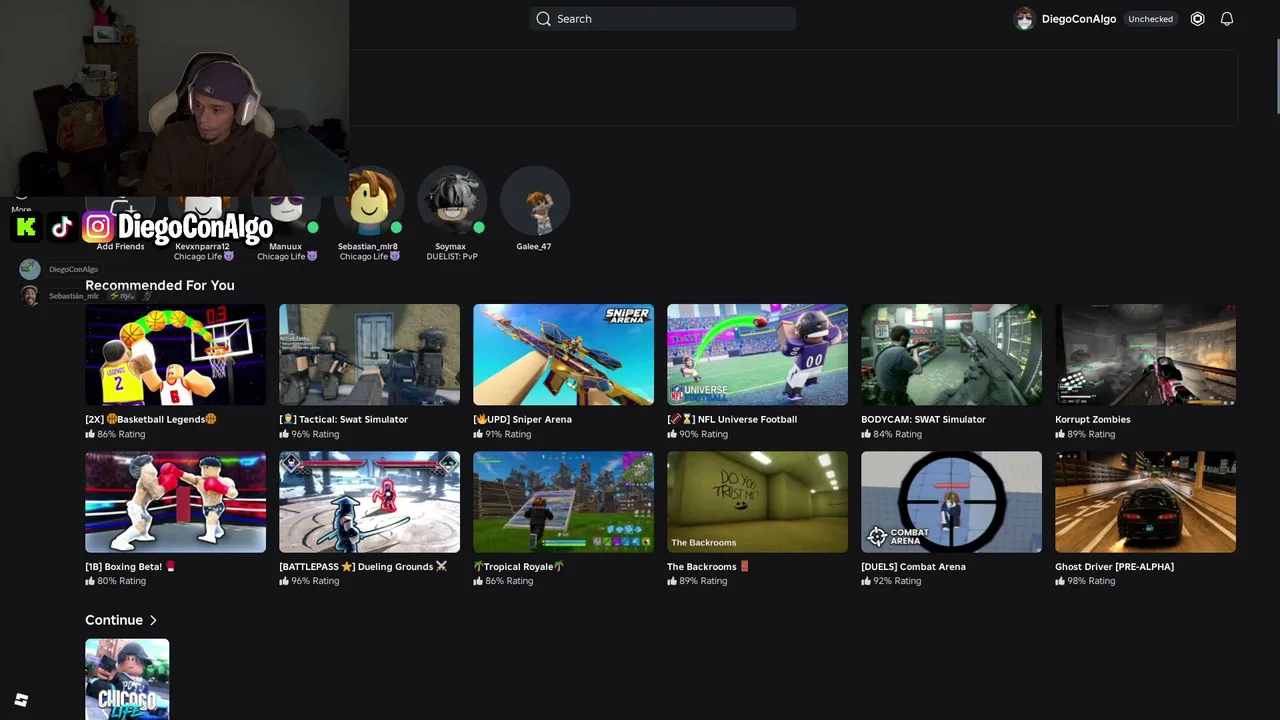
Task: Open the Dueling Grounds game thumbnail
Action: [370, 502]
